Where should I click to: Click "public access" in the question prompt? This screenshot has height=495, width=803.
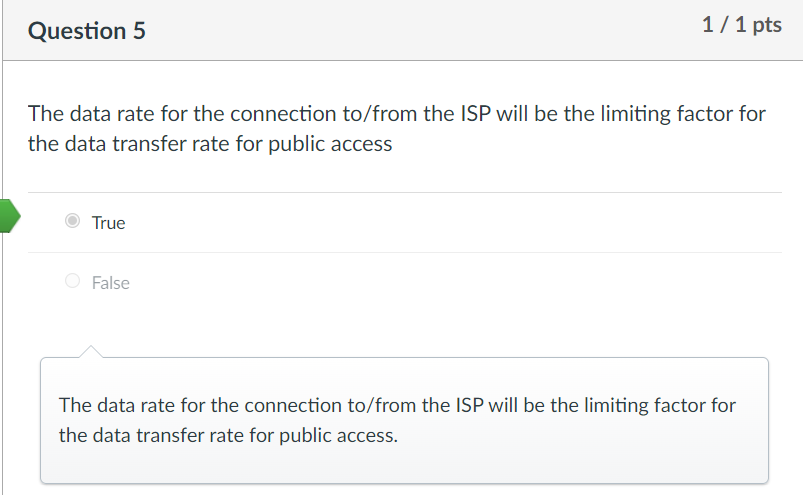pos(330,144)
